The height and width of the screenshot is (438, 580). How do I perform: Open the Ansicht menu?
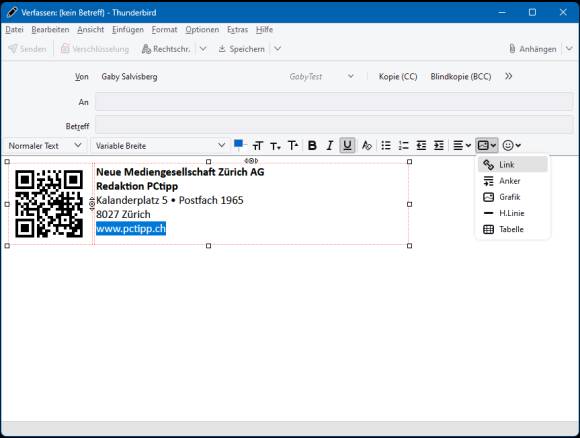click(x=91, y=30)
